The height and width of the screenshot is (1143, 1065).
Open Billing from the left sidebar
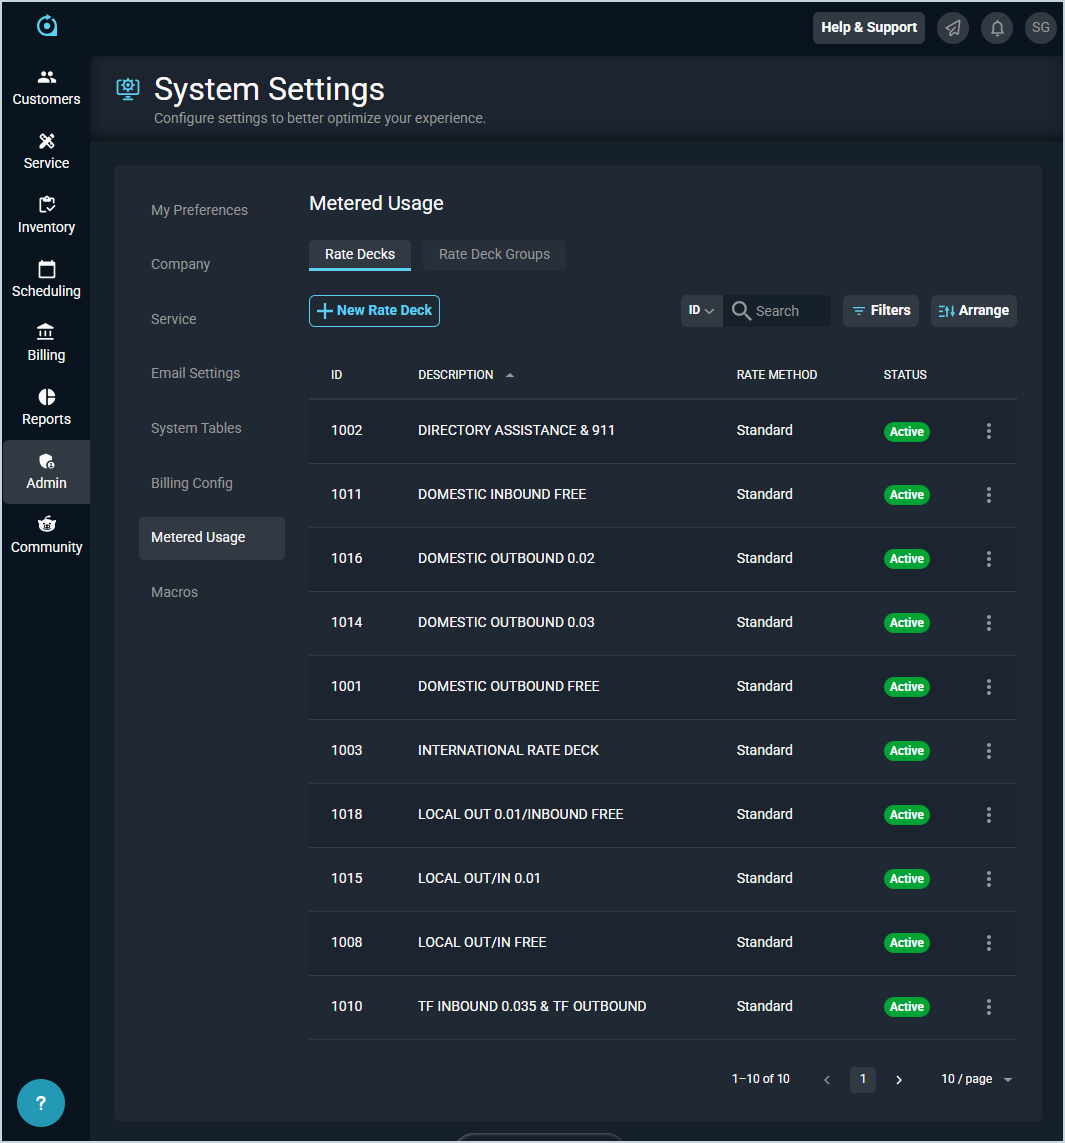(46, 344)
